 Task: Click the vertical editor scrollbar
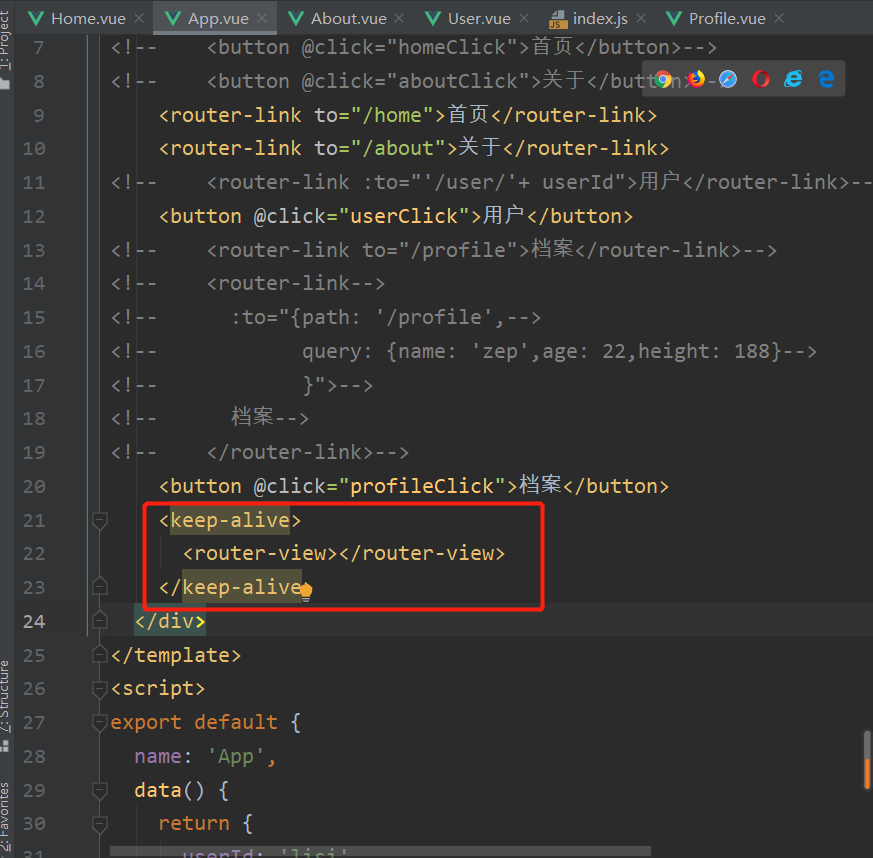867,760
